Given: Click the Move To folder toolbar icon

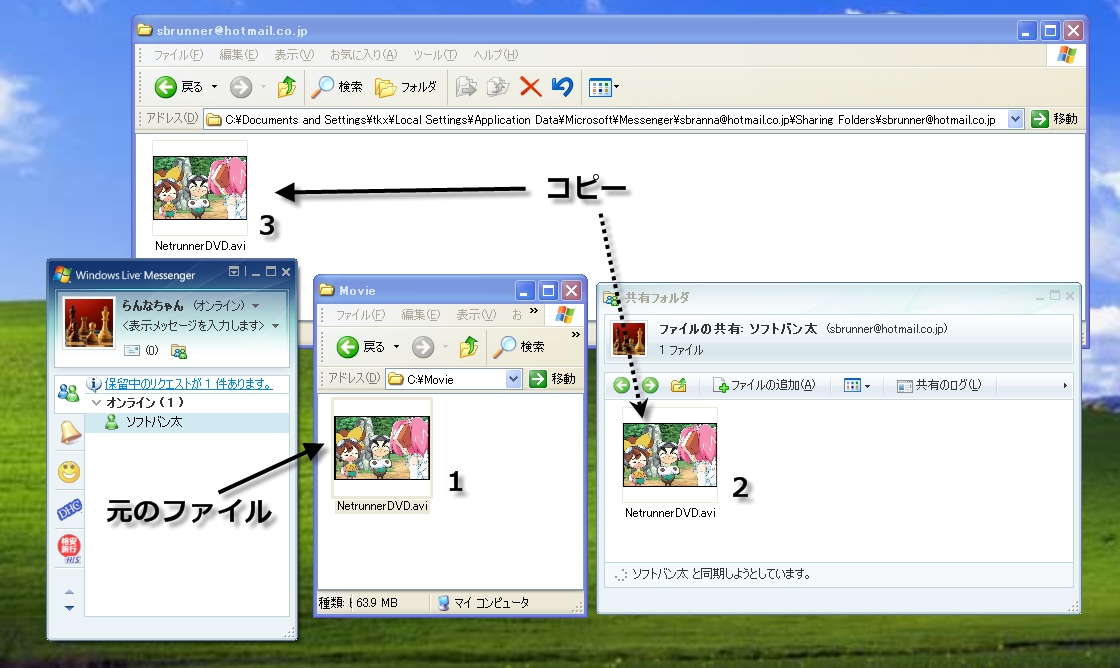Looking at the screenshot, I should pyautogui.click(x=466, y=87).
